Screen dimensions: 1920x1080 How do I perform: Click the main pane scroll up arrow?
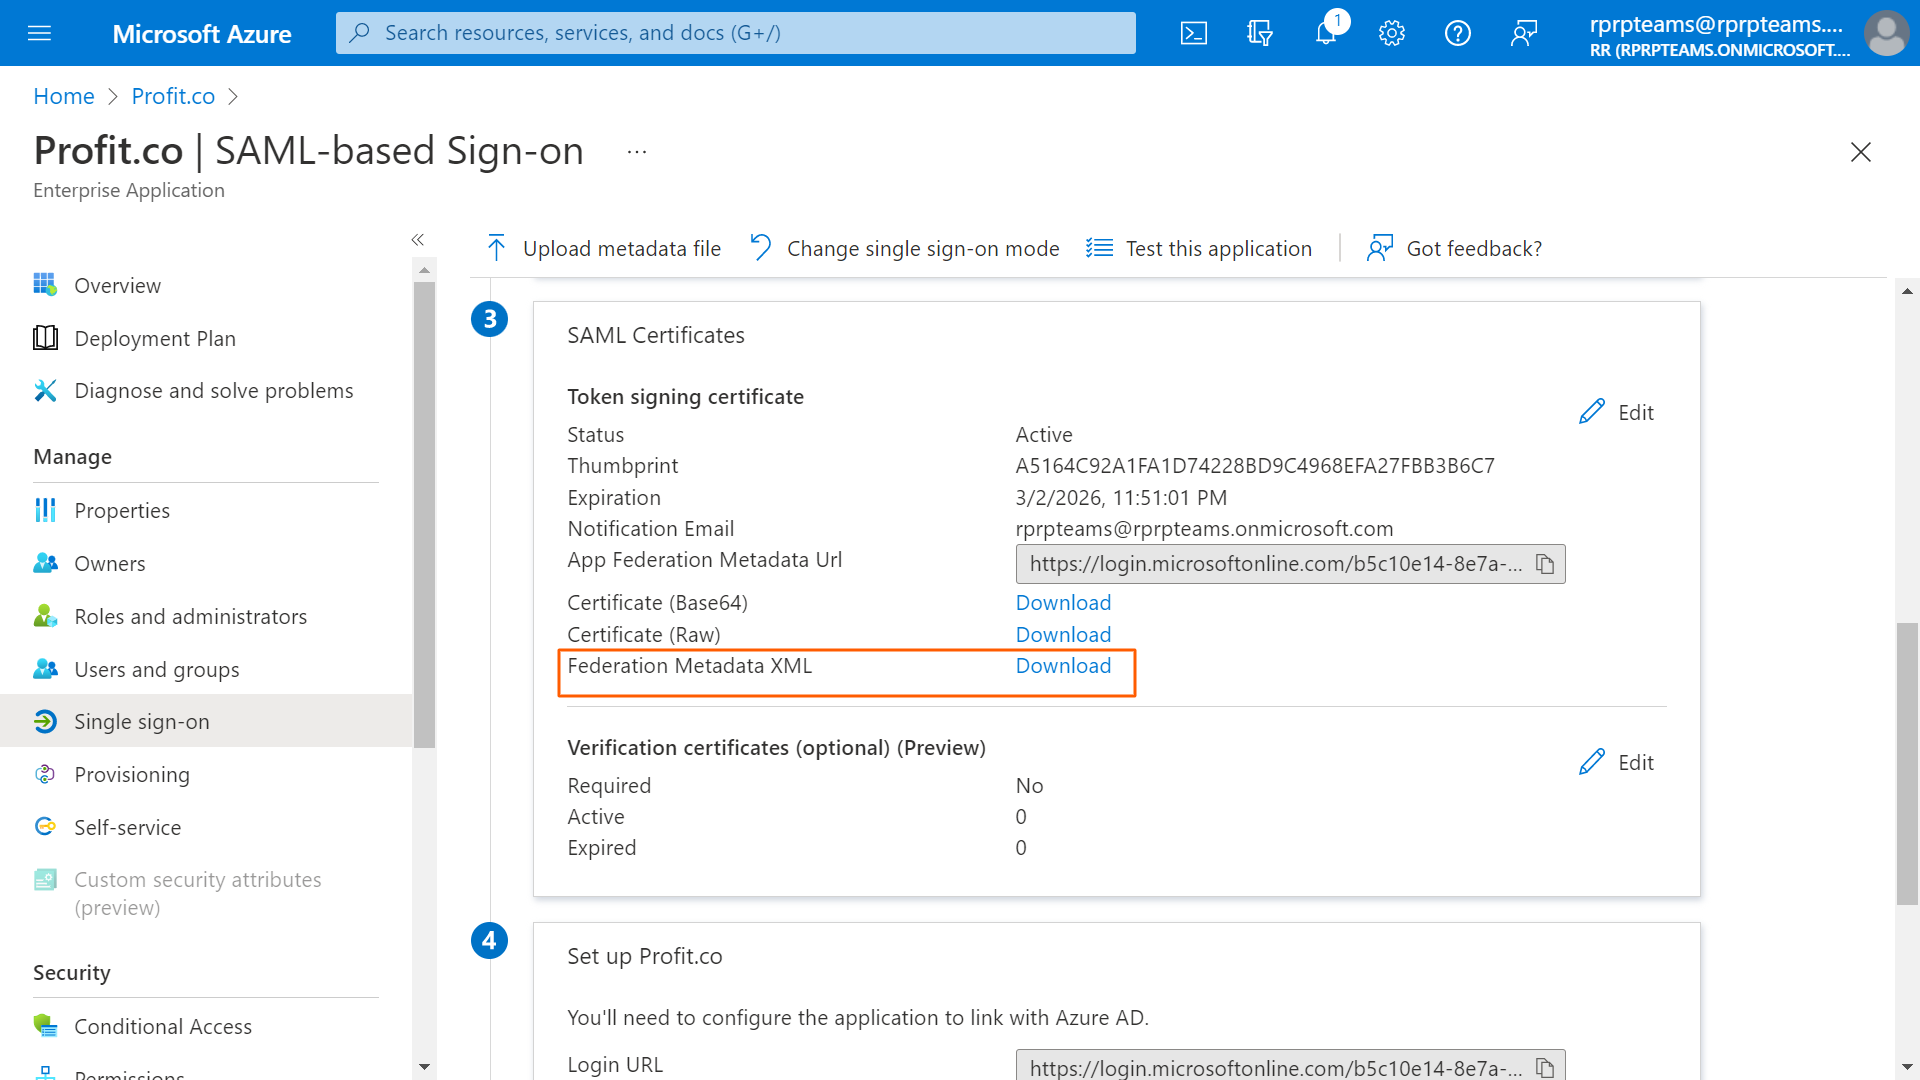[x=1907, y=291]
